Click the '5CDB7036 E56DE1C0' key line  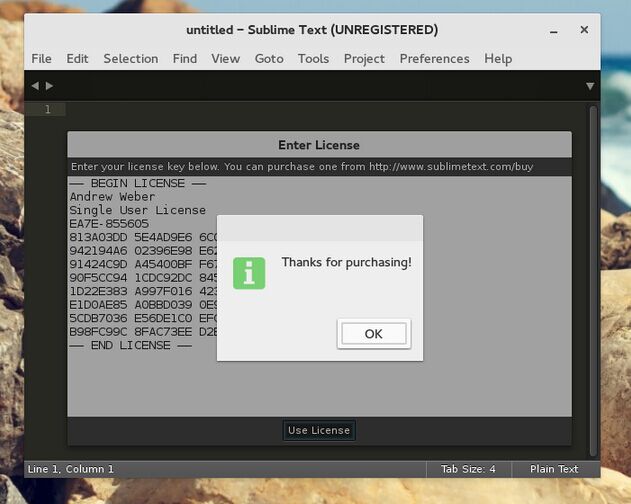(x=143, y=318)
